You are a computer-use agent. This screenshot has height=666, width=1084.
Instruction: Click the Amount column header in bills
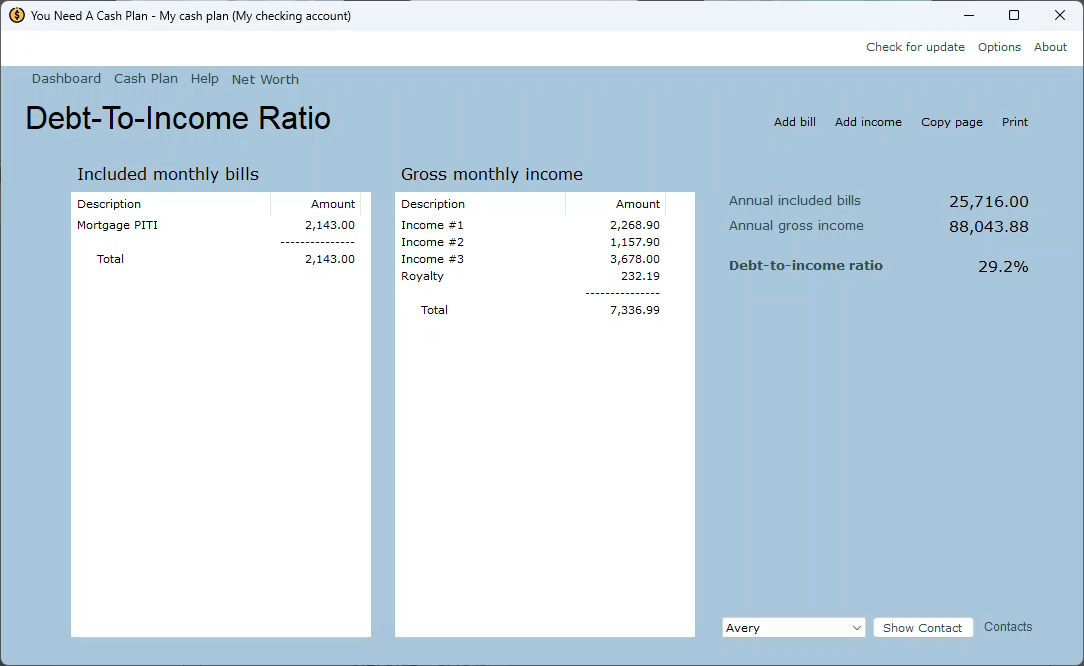[333, 204]
